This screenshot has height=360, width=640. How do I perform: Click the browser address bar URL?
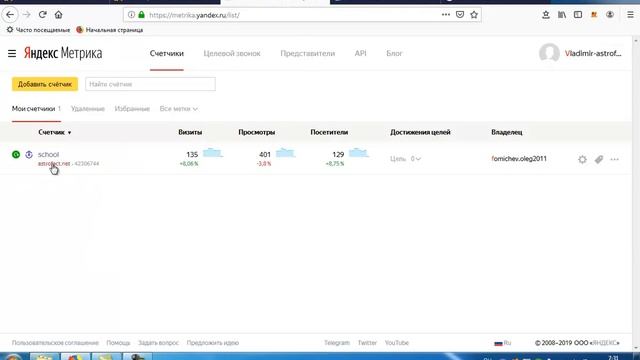tap(194, 15)
